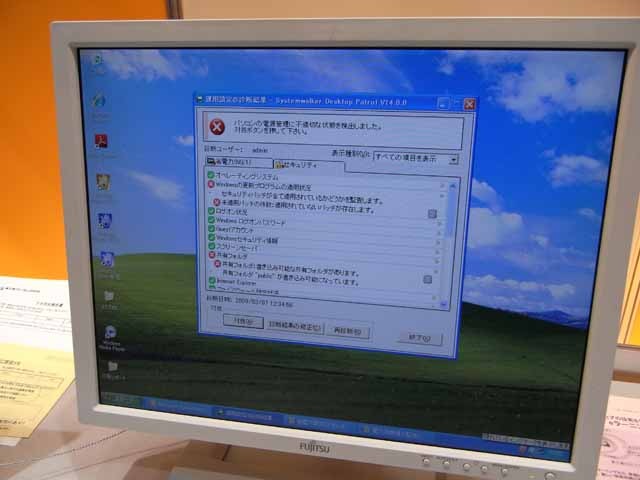
Task: Click the green check beside Windowsセキュリティ情報
Action: coord(211,237)
